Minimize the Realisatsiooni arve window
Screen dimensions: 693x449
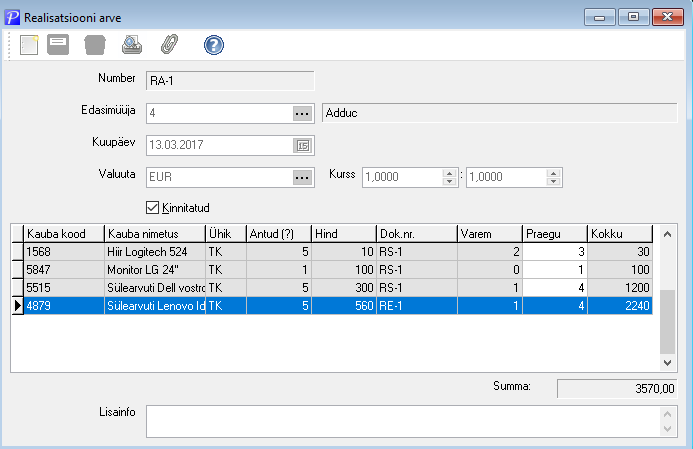pos(600,17)
